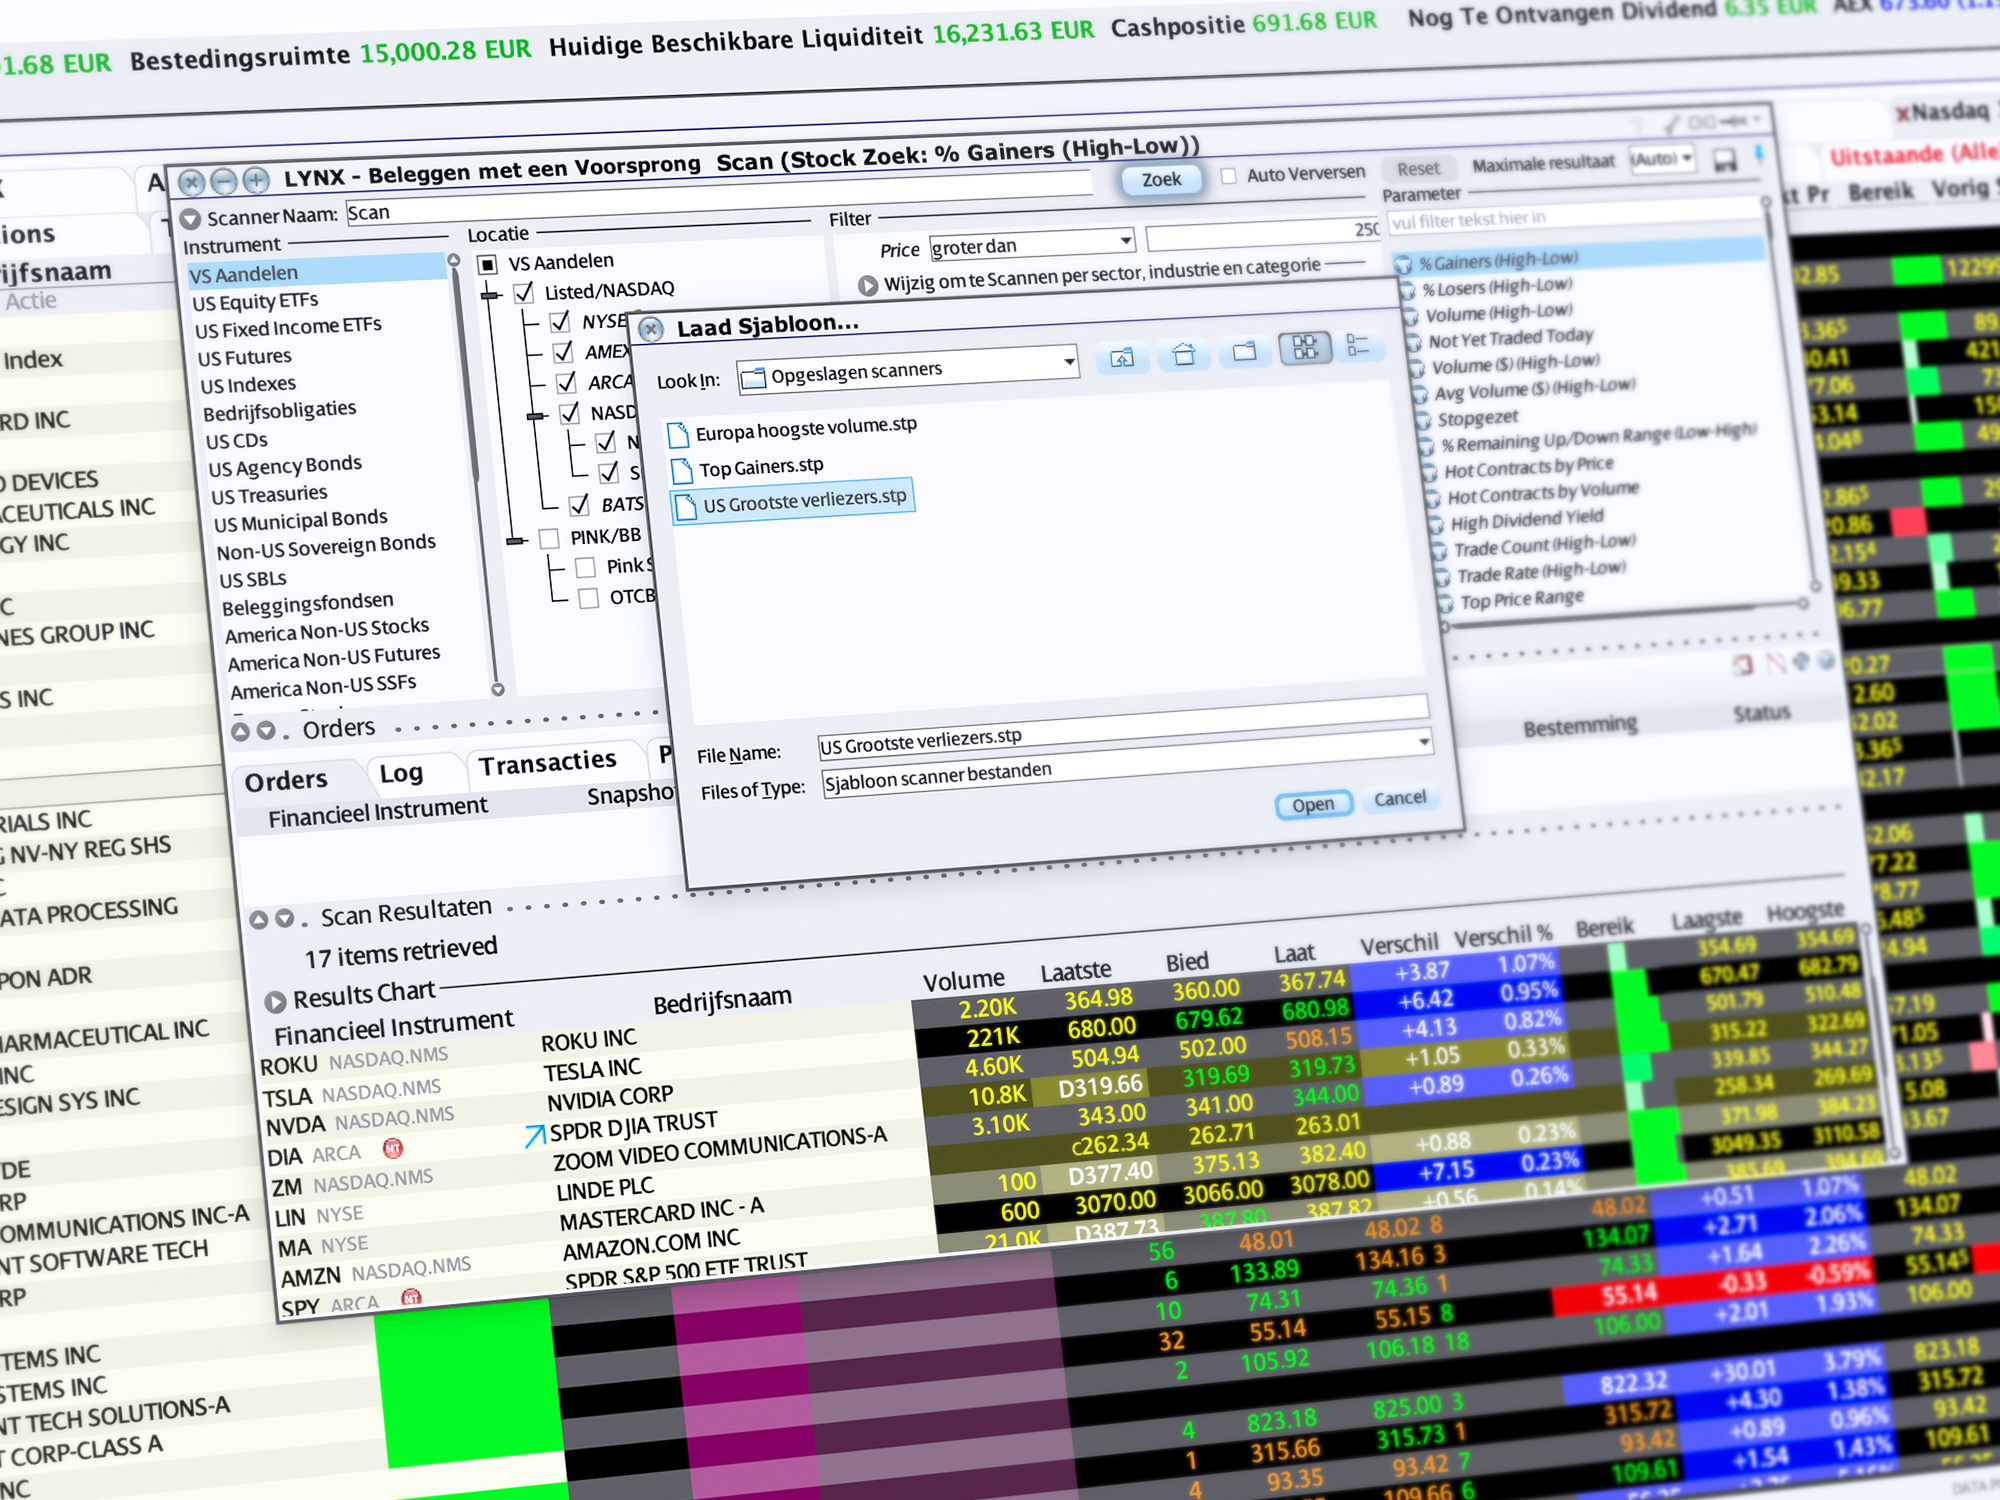
Task: Click the icon beside % Losers (High-Low)
Action: coord(1408,291)
